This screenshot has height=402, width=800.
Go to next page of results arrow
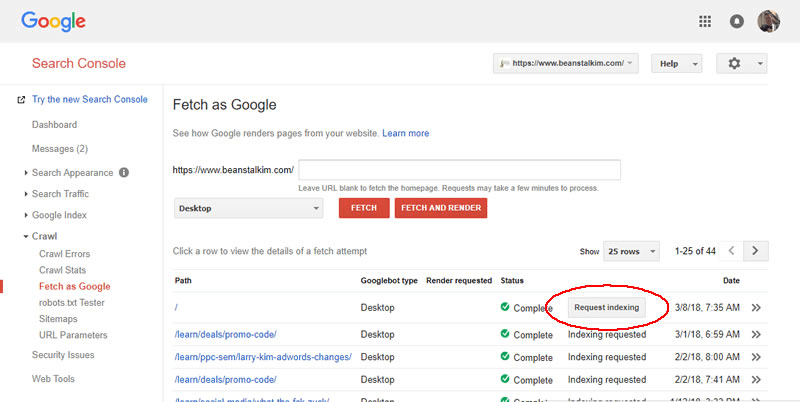[757, 250]
